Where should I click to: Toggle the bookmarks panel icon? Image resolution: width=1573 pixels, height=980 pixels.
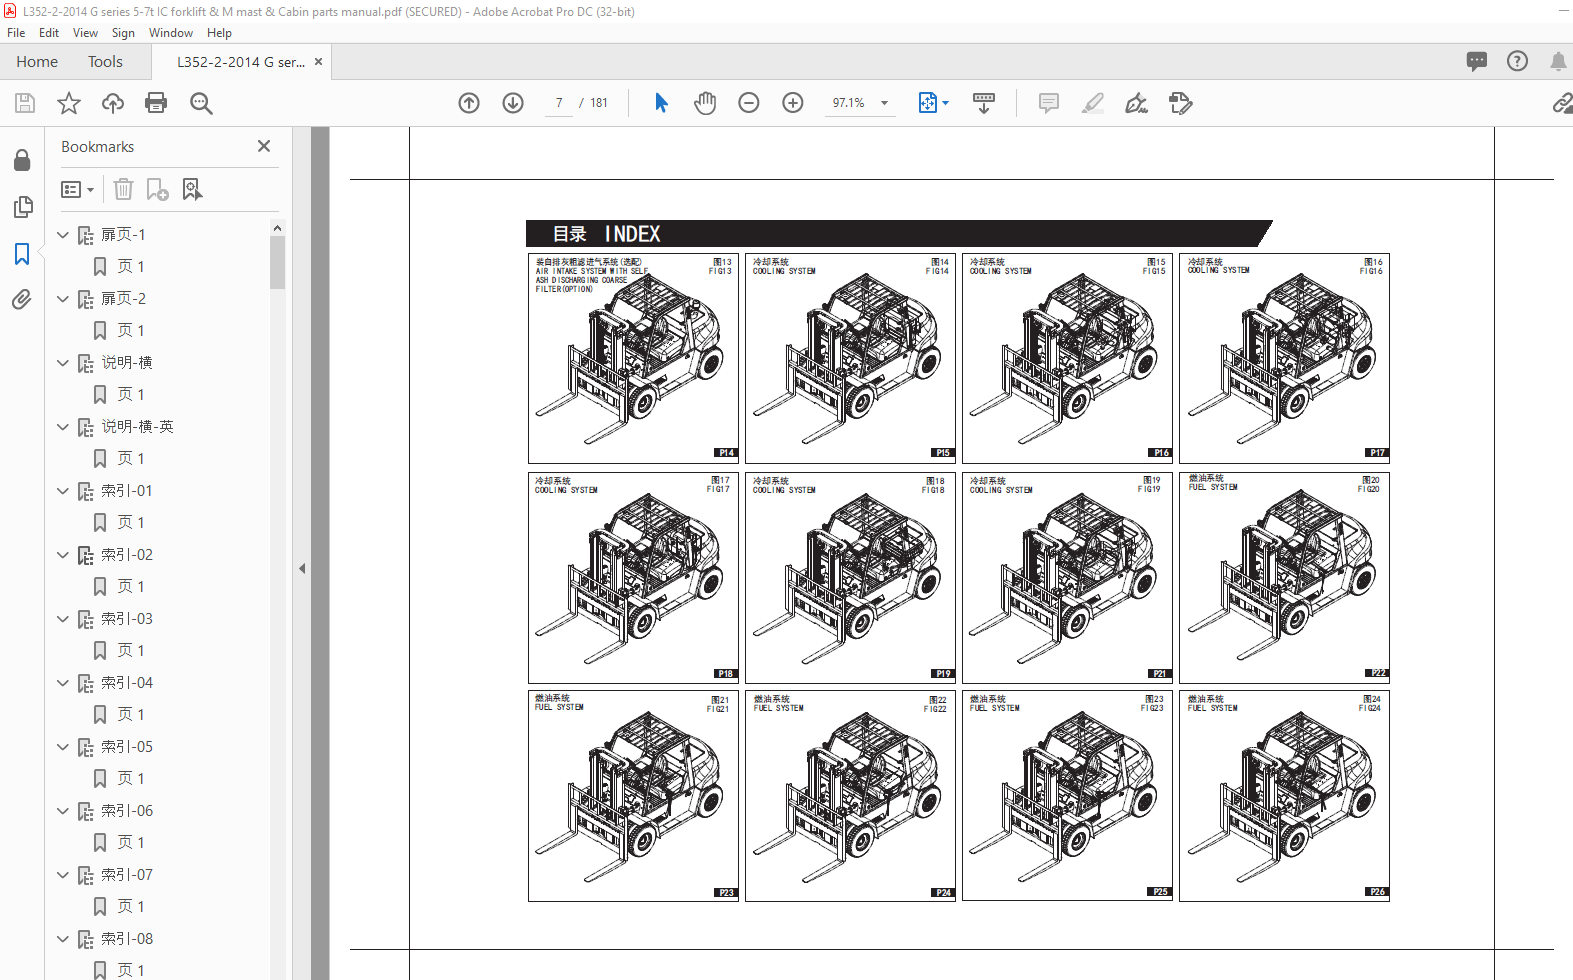point(22,254)
